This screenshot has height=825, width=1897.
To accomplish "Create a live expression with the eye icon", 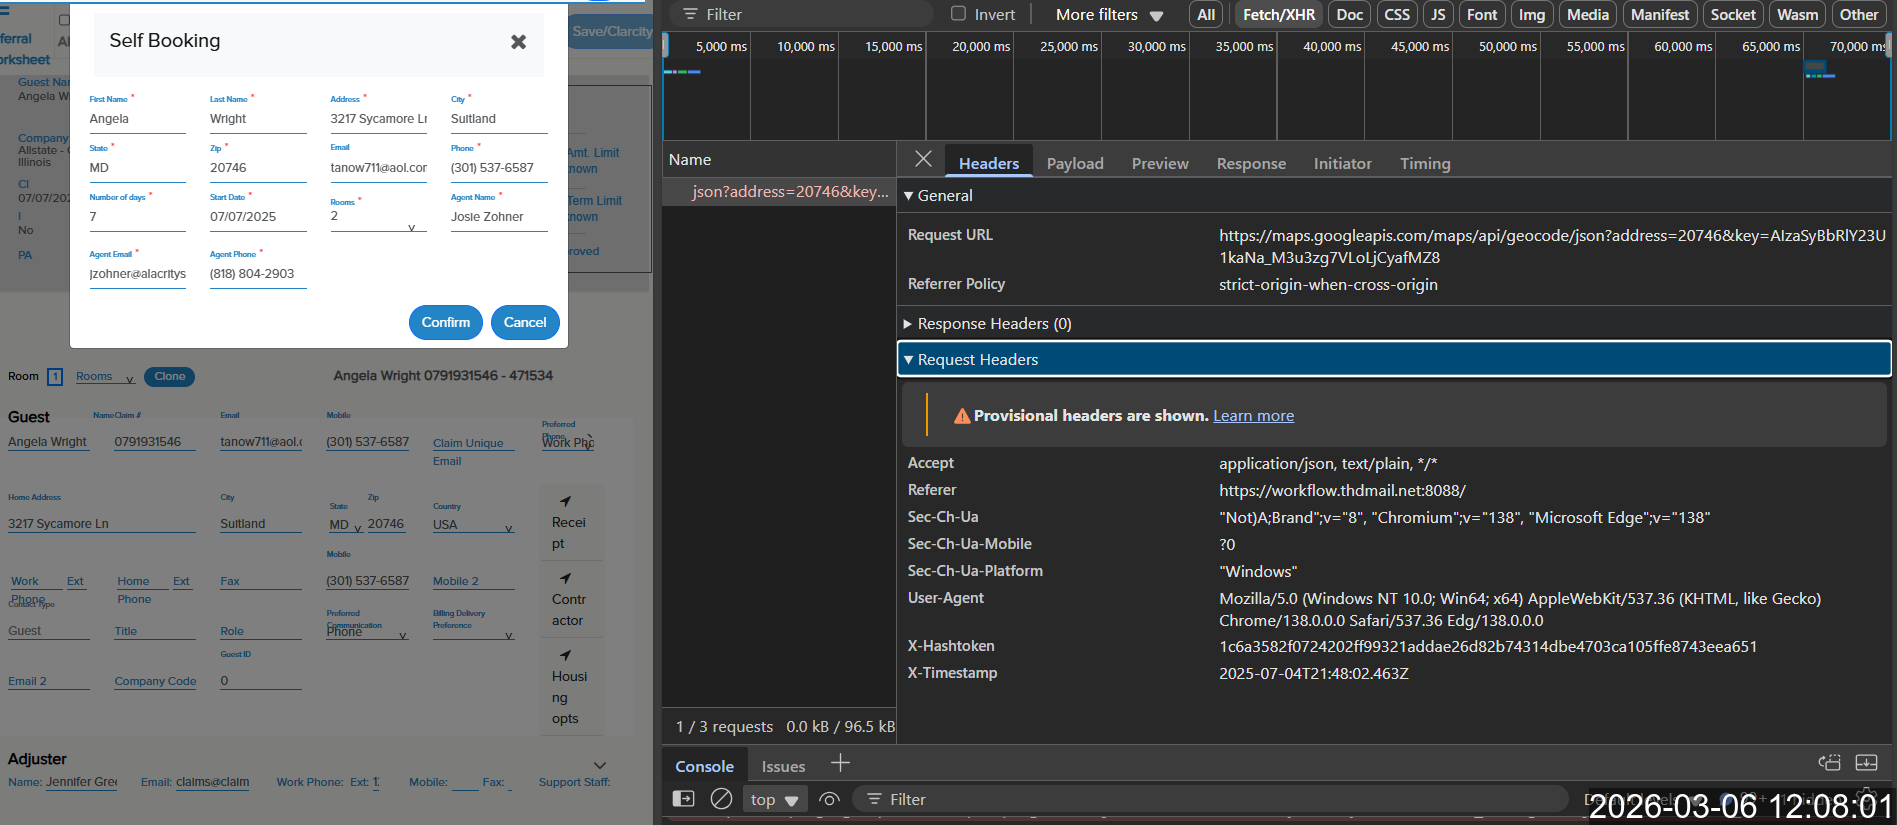I will 829,799.
